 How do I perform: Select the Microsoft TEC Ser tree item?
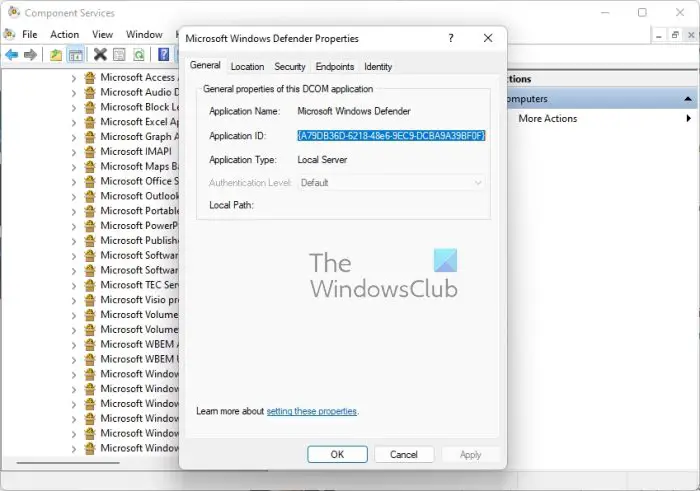click(139, 285)
